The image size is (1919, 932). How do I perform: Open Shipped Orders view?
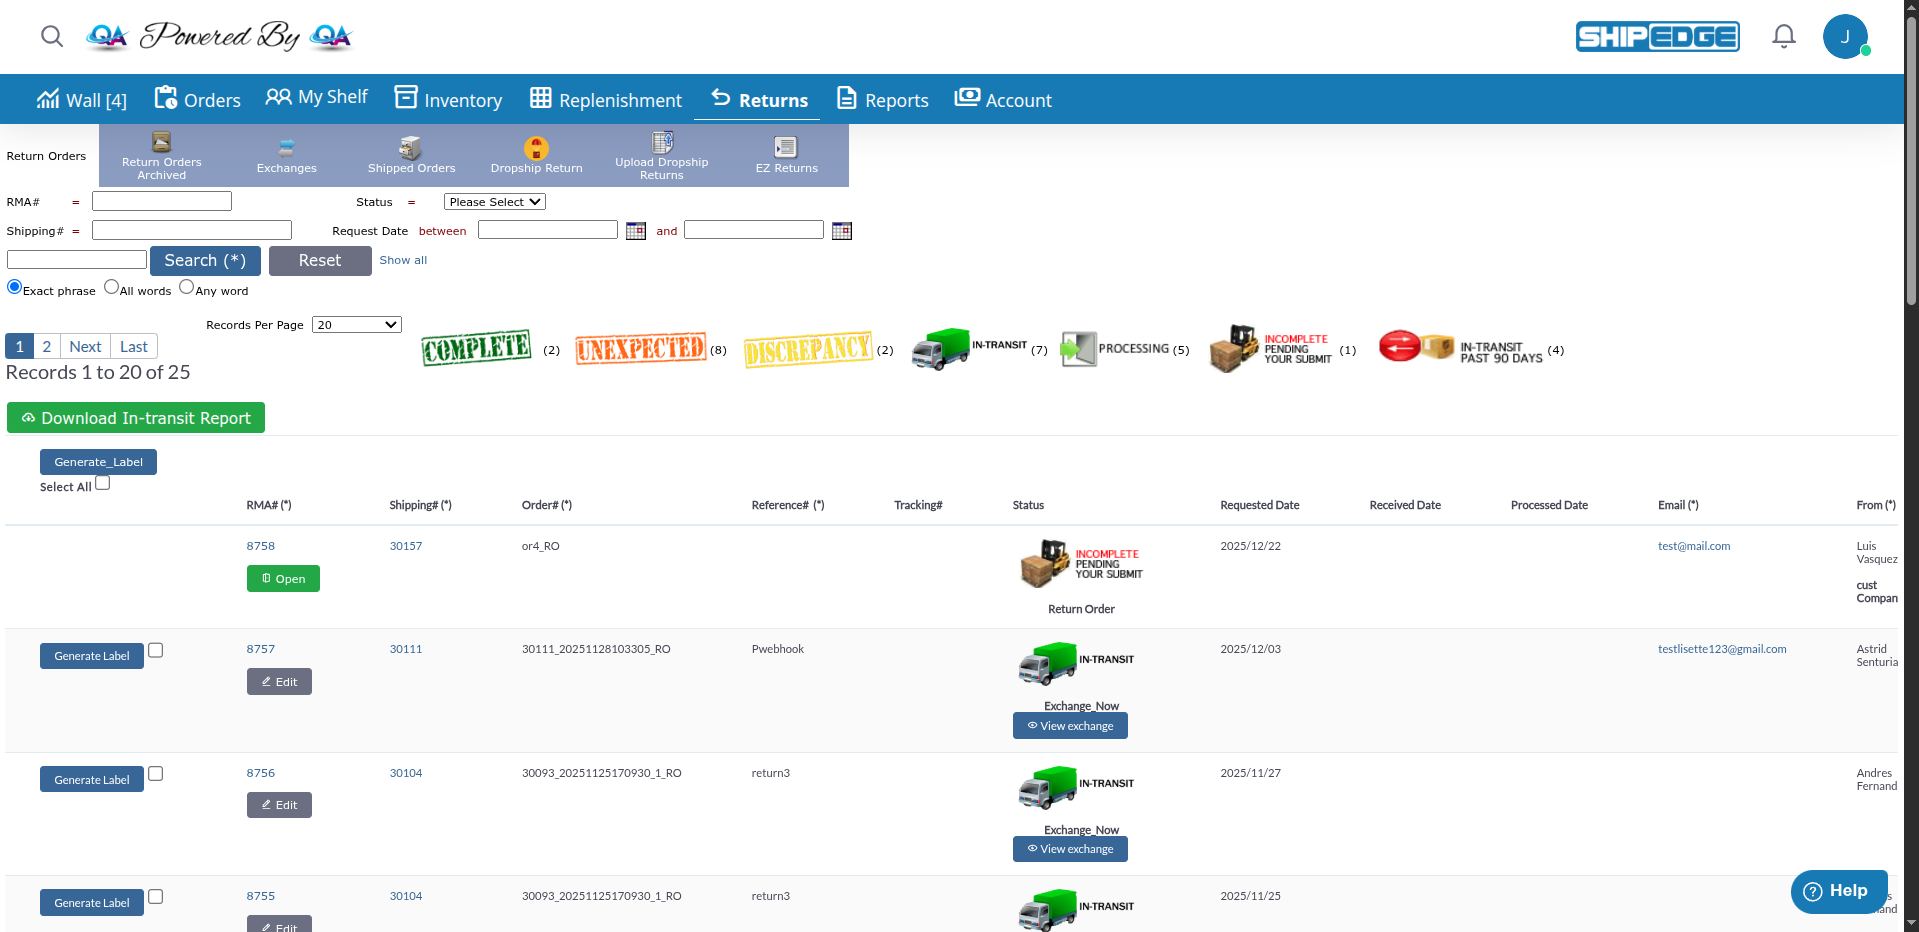pyautogui.click(x=411, y=150)
